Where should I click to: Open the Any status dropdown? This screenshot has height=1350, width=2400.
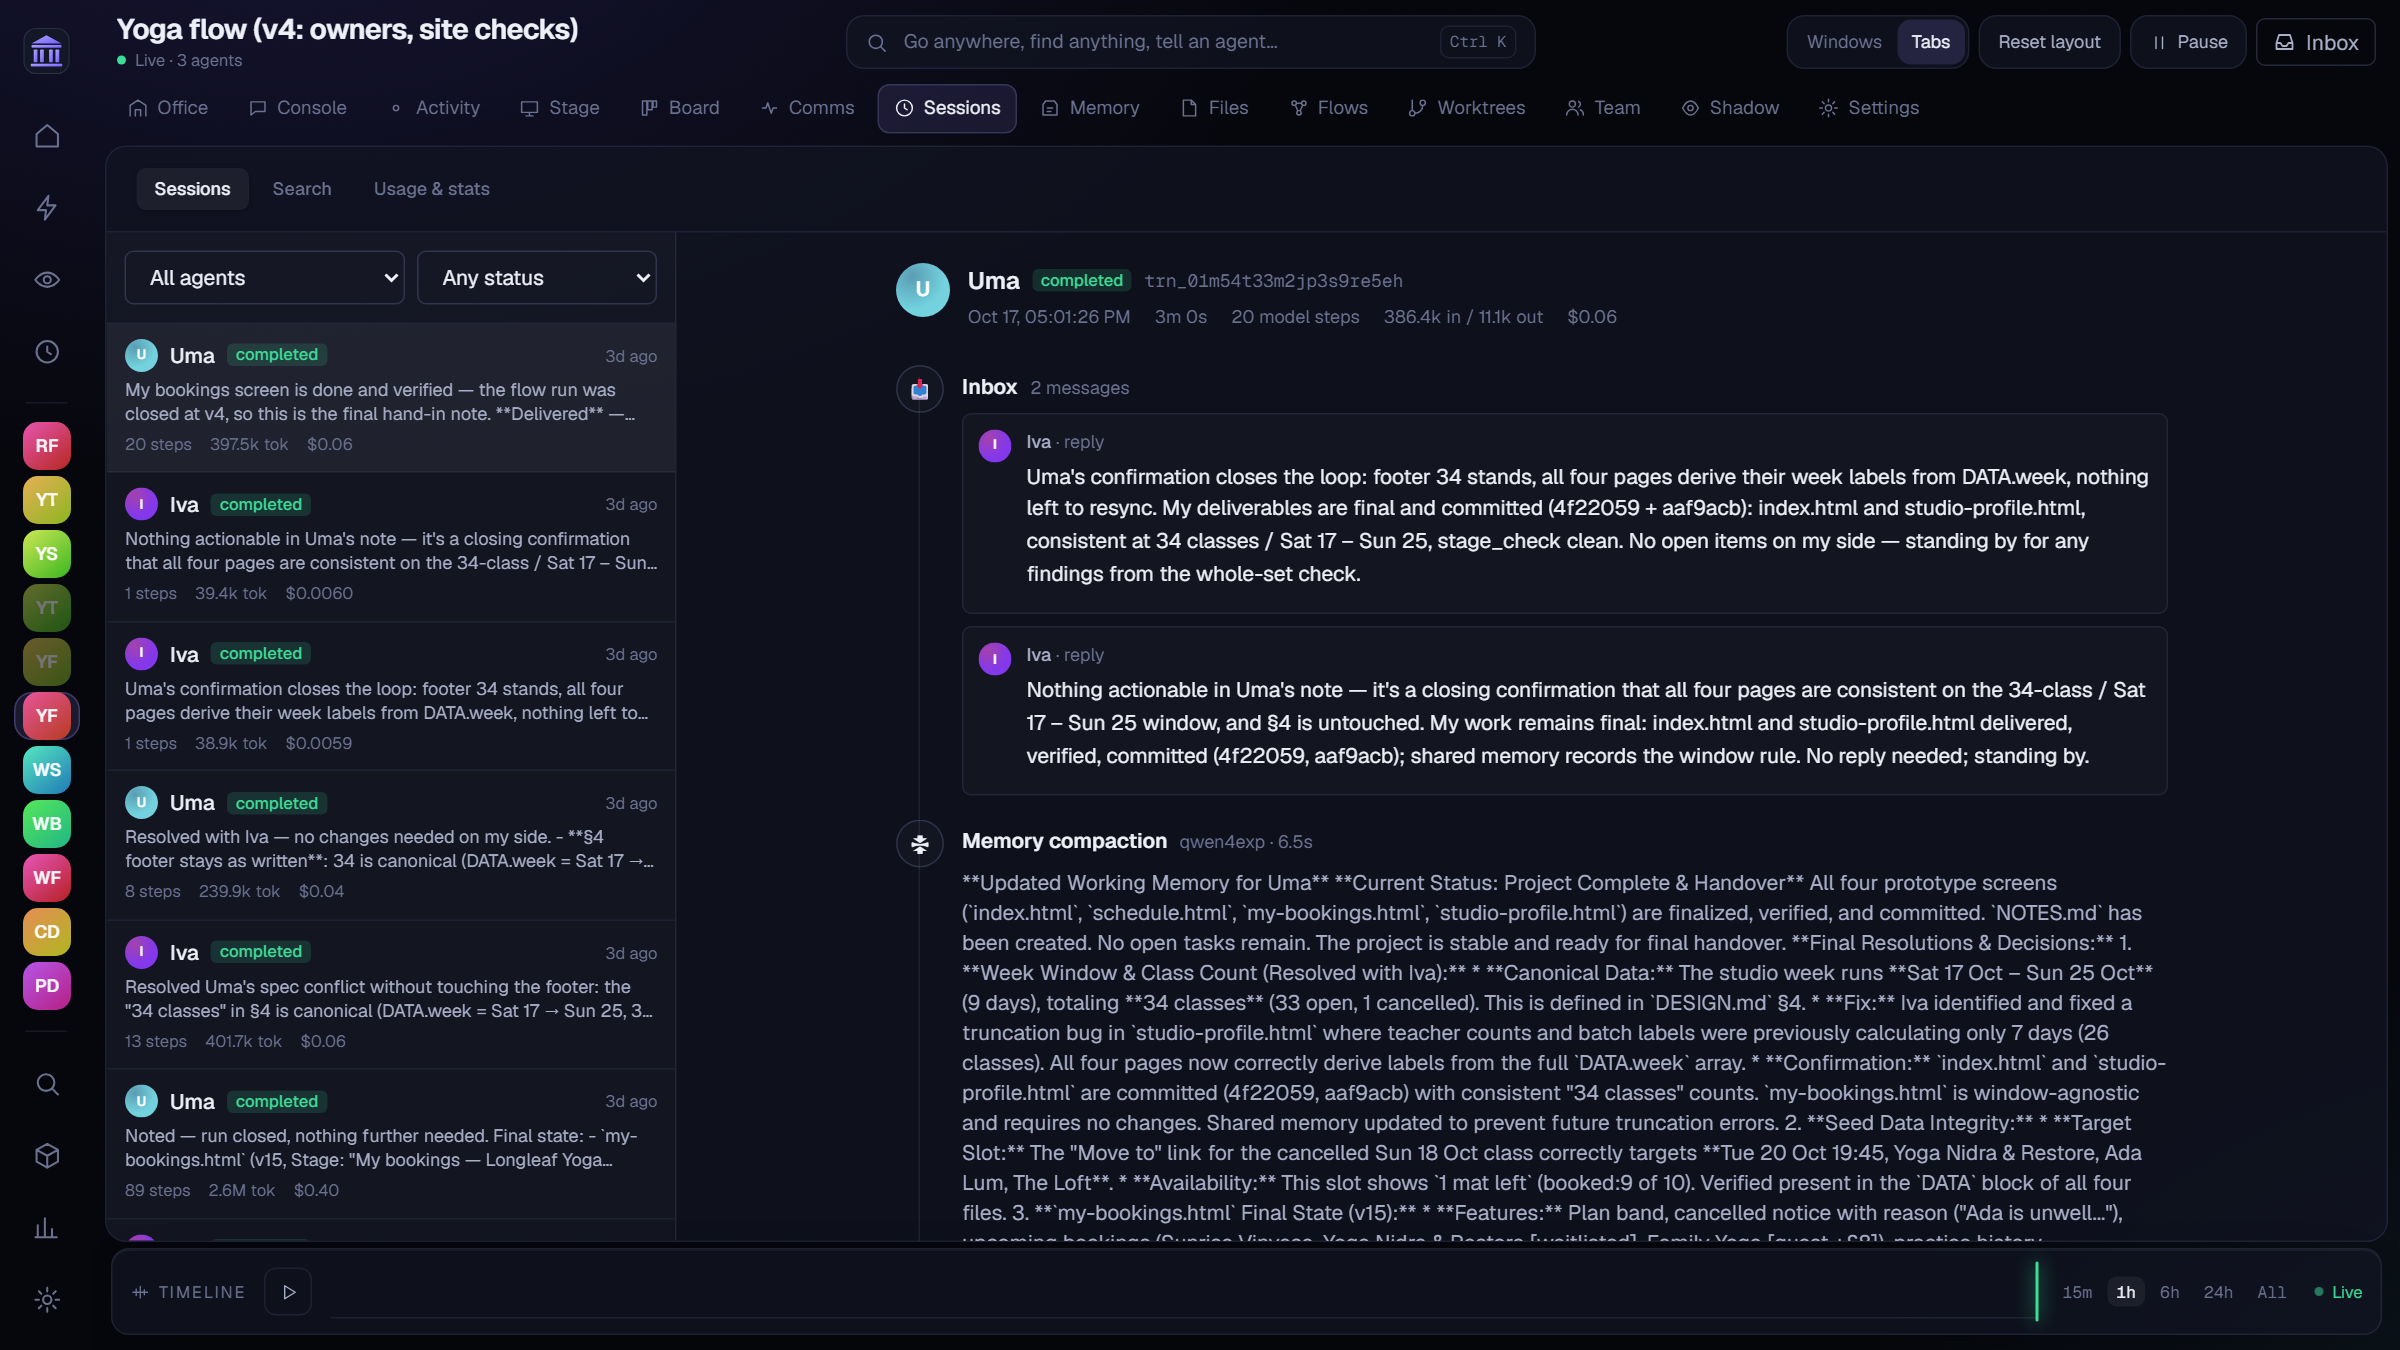[537, 278]
